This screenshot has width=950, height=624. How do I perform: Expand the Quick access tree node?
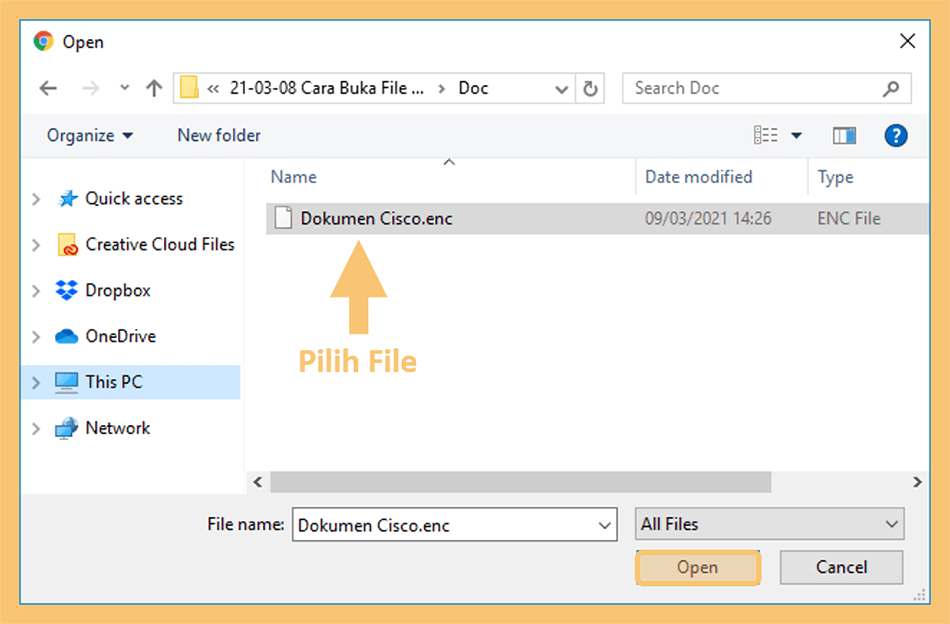[x=36, y=199]
